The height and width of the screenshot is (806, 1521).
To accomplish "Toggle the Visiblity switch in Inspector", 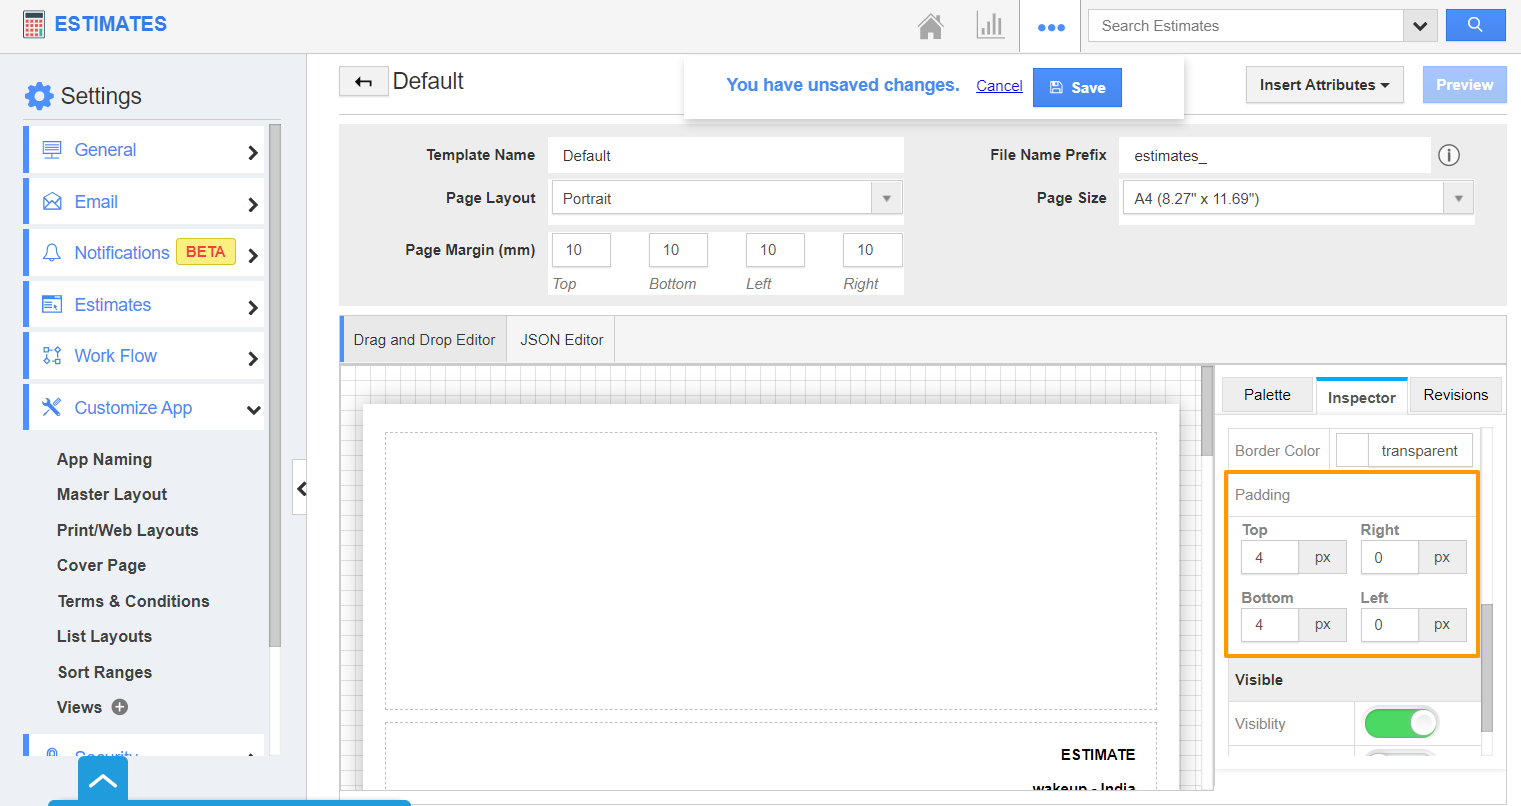I will pos(1401,722).
